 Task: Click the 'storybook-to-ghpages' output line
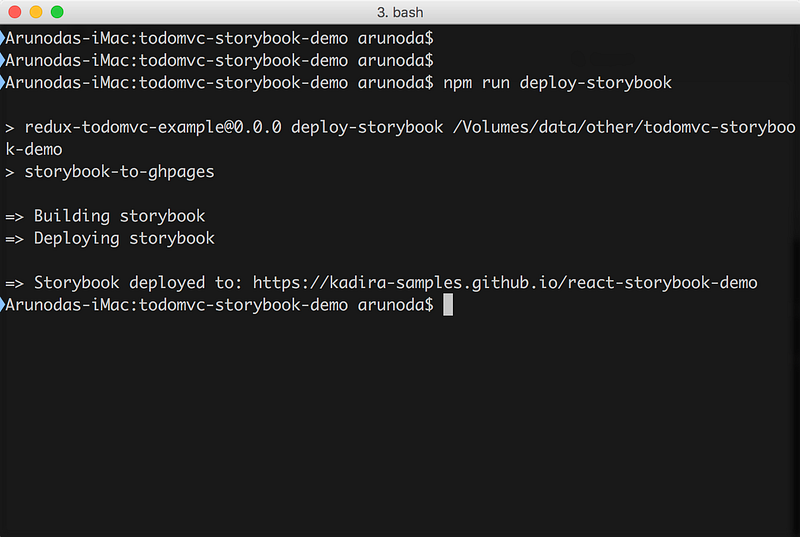(x=119, y=171)
